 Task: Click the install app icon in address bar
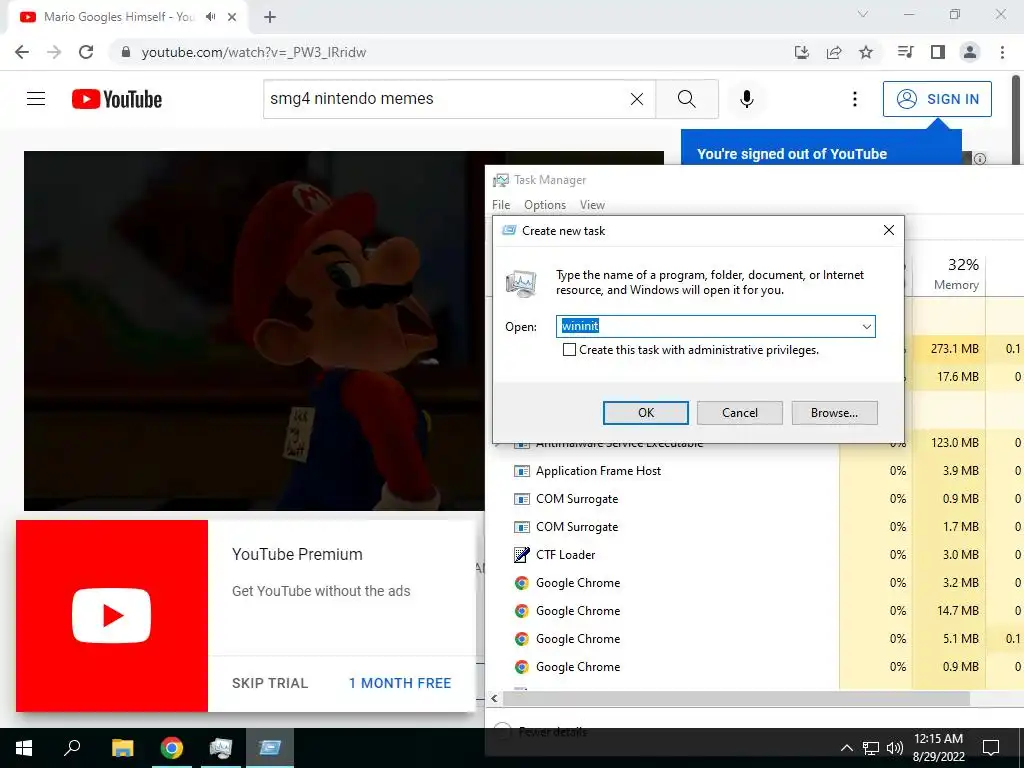coord(801,52)
